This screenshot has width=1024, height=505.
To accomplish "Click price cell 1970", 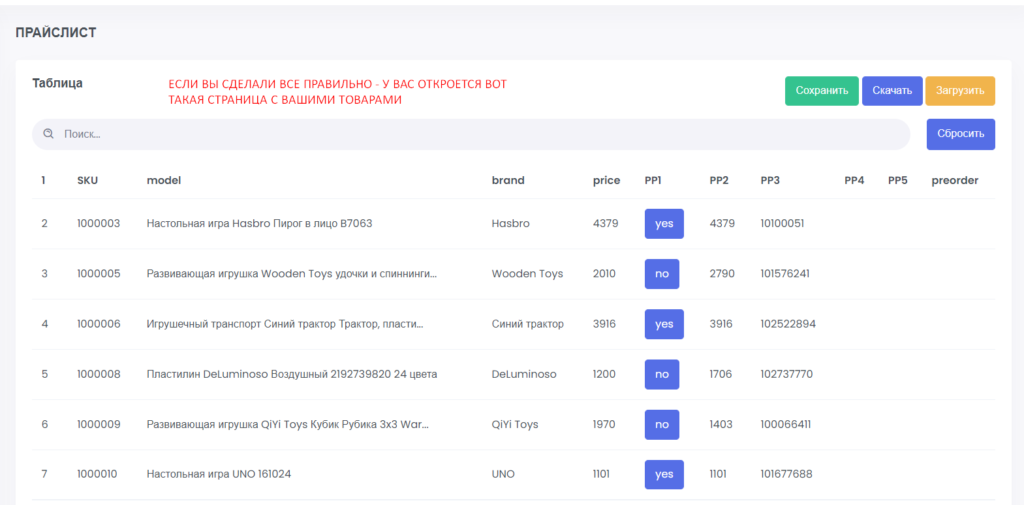I will point(604,425).
